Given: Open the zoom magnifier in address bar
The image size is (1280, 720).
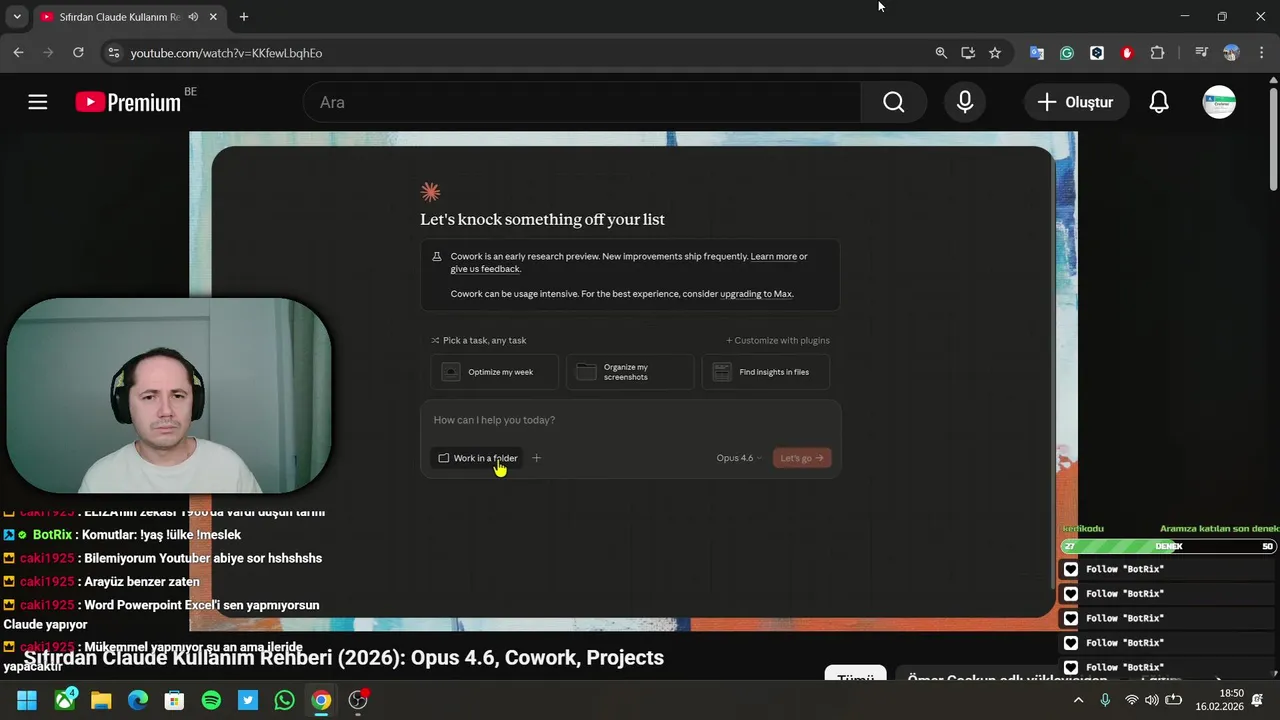Looking at the screenshot, I should (x=941, y=53).
